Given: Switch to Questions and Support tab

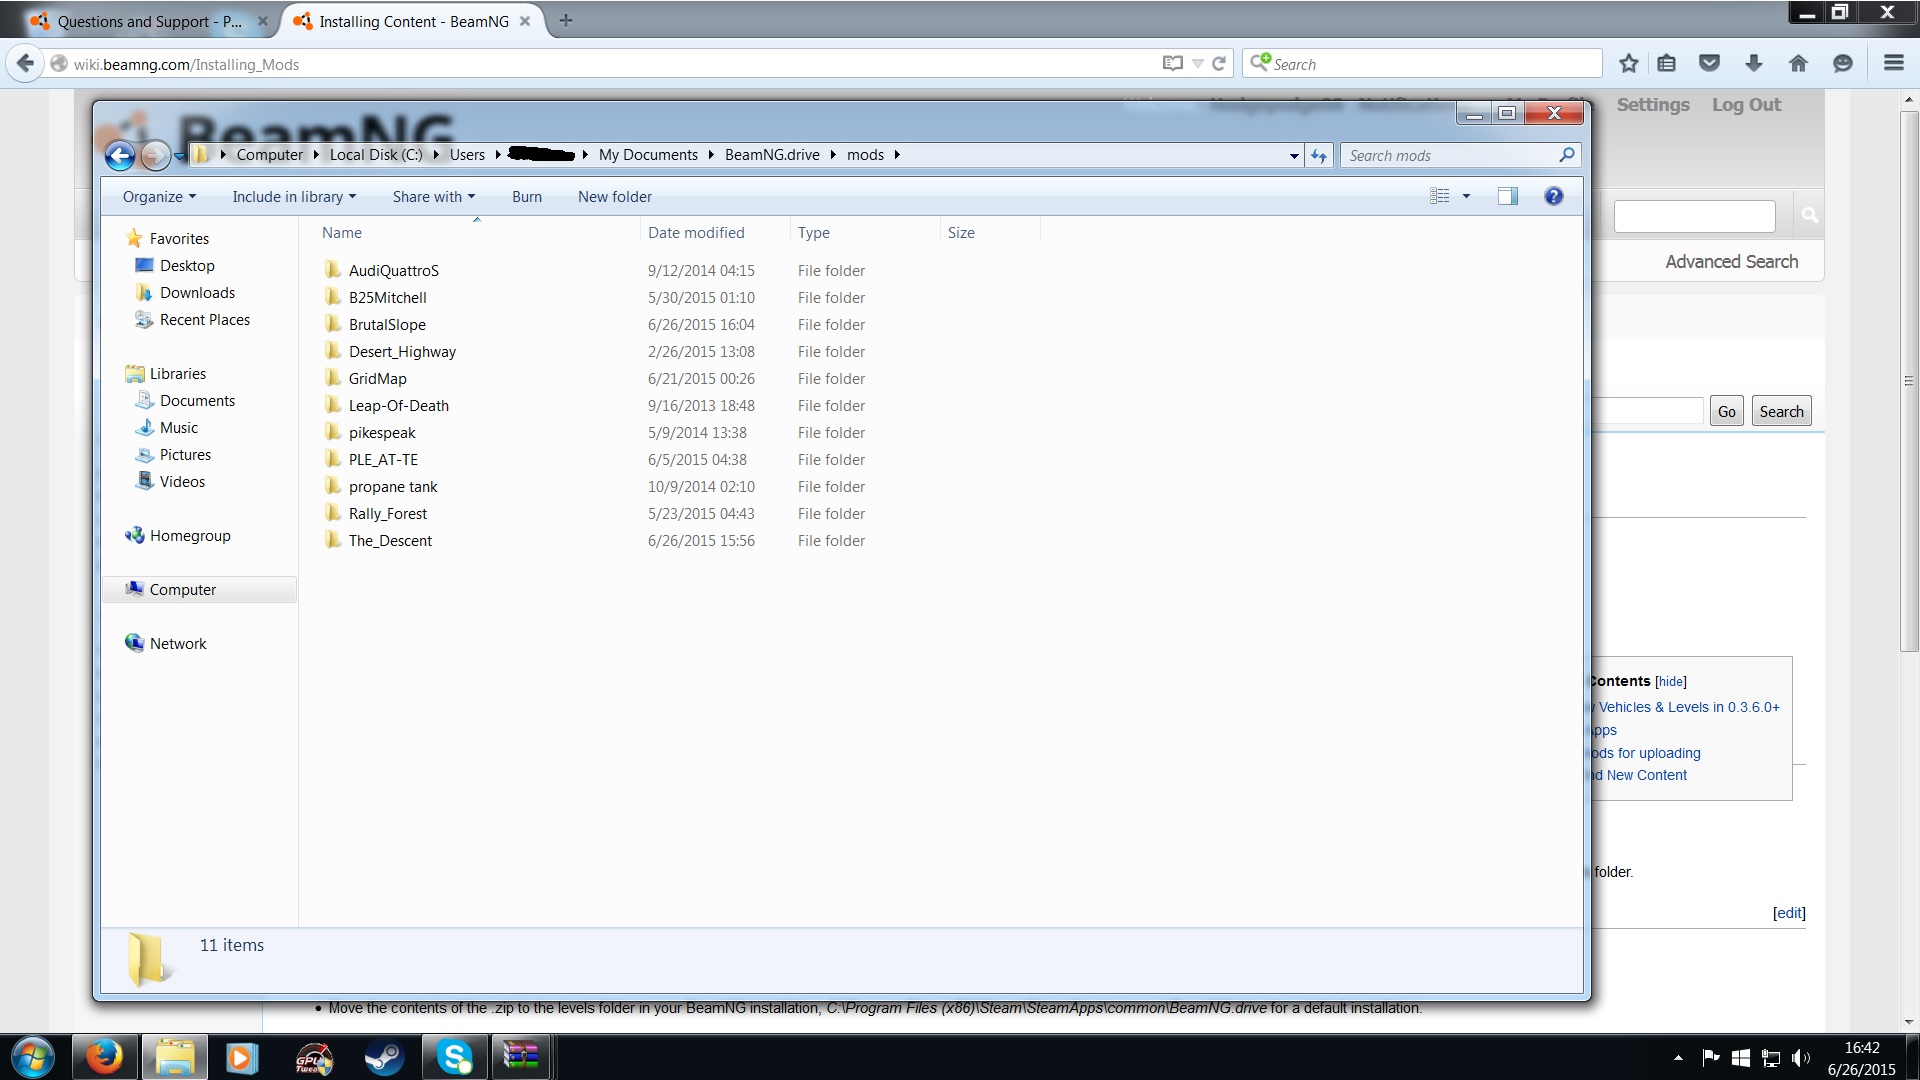Looking at the screenshot, I should coord(150,21).
